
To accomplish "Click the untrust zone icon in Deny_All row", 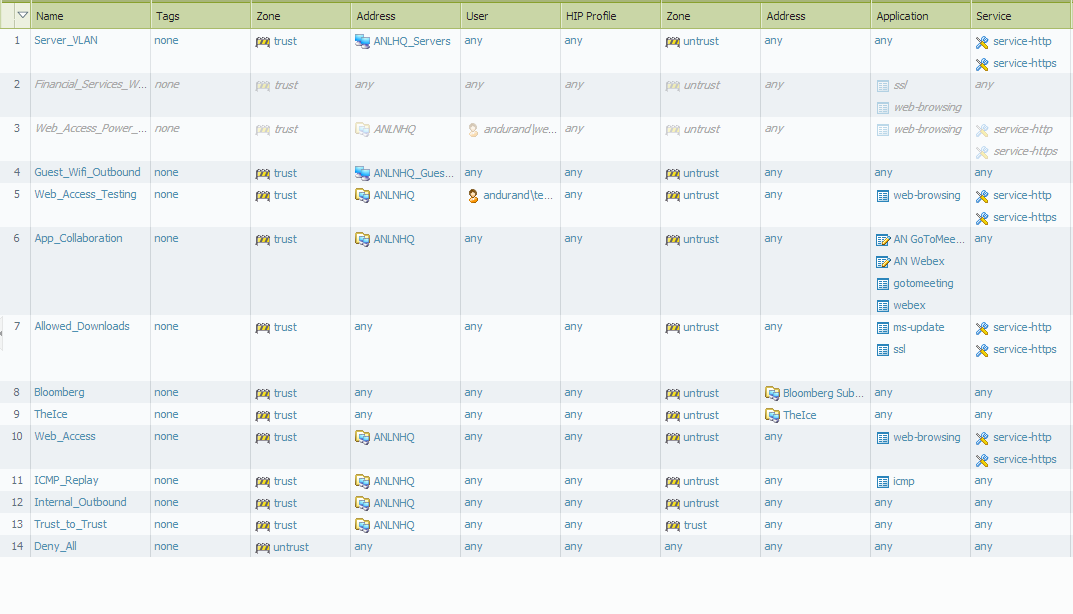I will point(263,548).
